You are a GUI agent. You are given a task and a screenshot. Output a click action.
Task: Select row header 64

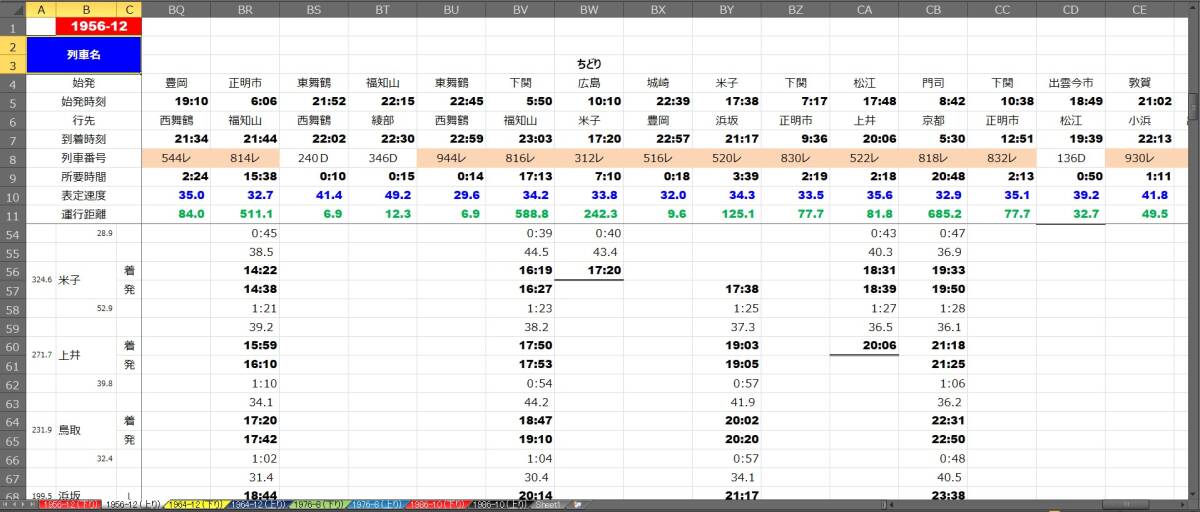point(13,421)
